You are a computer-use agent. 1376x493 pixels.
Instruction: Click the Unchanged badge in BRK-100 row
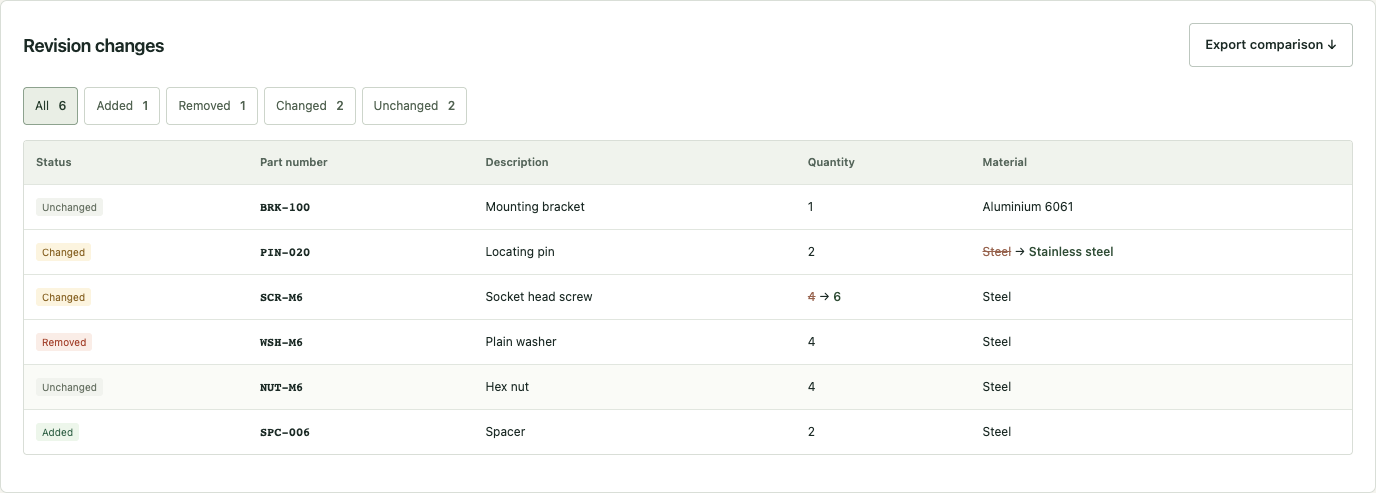pyautogui.click(x=69, y=207)
